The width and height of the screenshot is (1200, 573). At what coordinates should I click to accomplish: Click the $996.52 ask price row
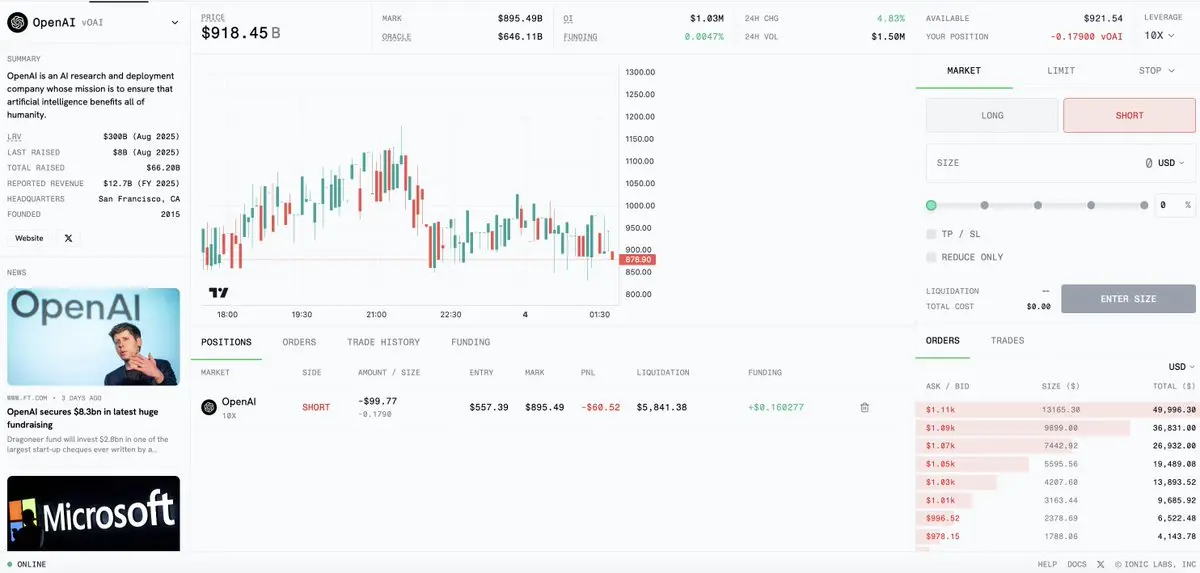[1056, 518]
